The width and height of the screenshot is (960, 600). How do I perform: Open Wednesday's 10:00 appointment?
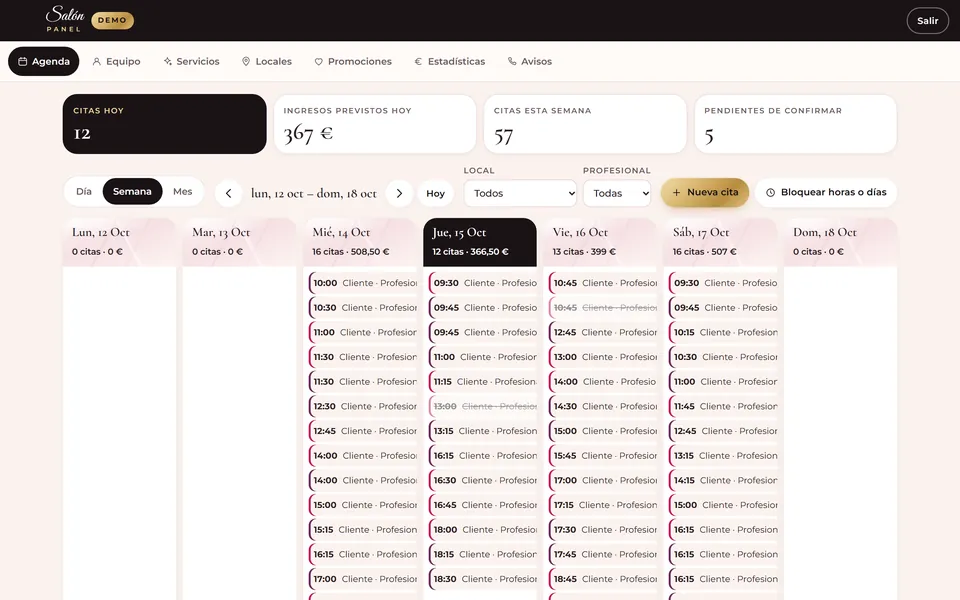point(362,283)
